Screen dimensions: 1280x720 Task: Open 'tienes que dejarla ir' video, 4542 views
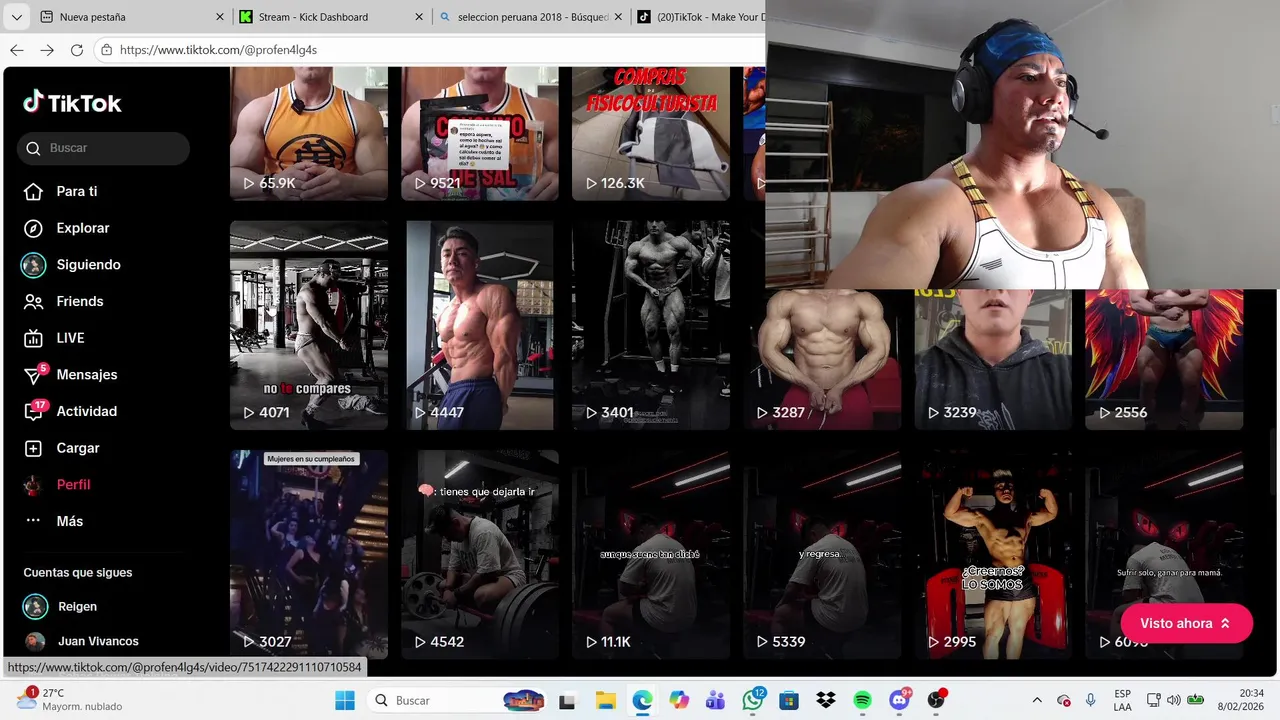(x=480, y=554)
